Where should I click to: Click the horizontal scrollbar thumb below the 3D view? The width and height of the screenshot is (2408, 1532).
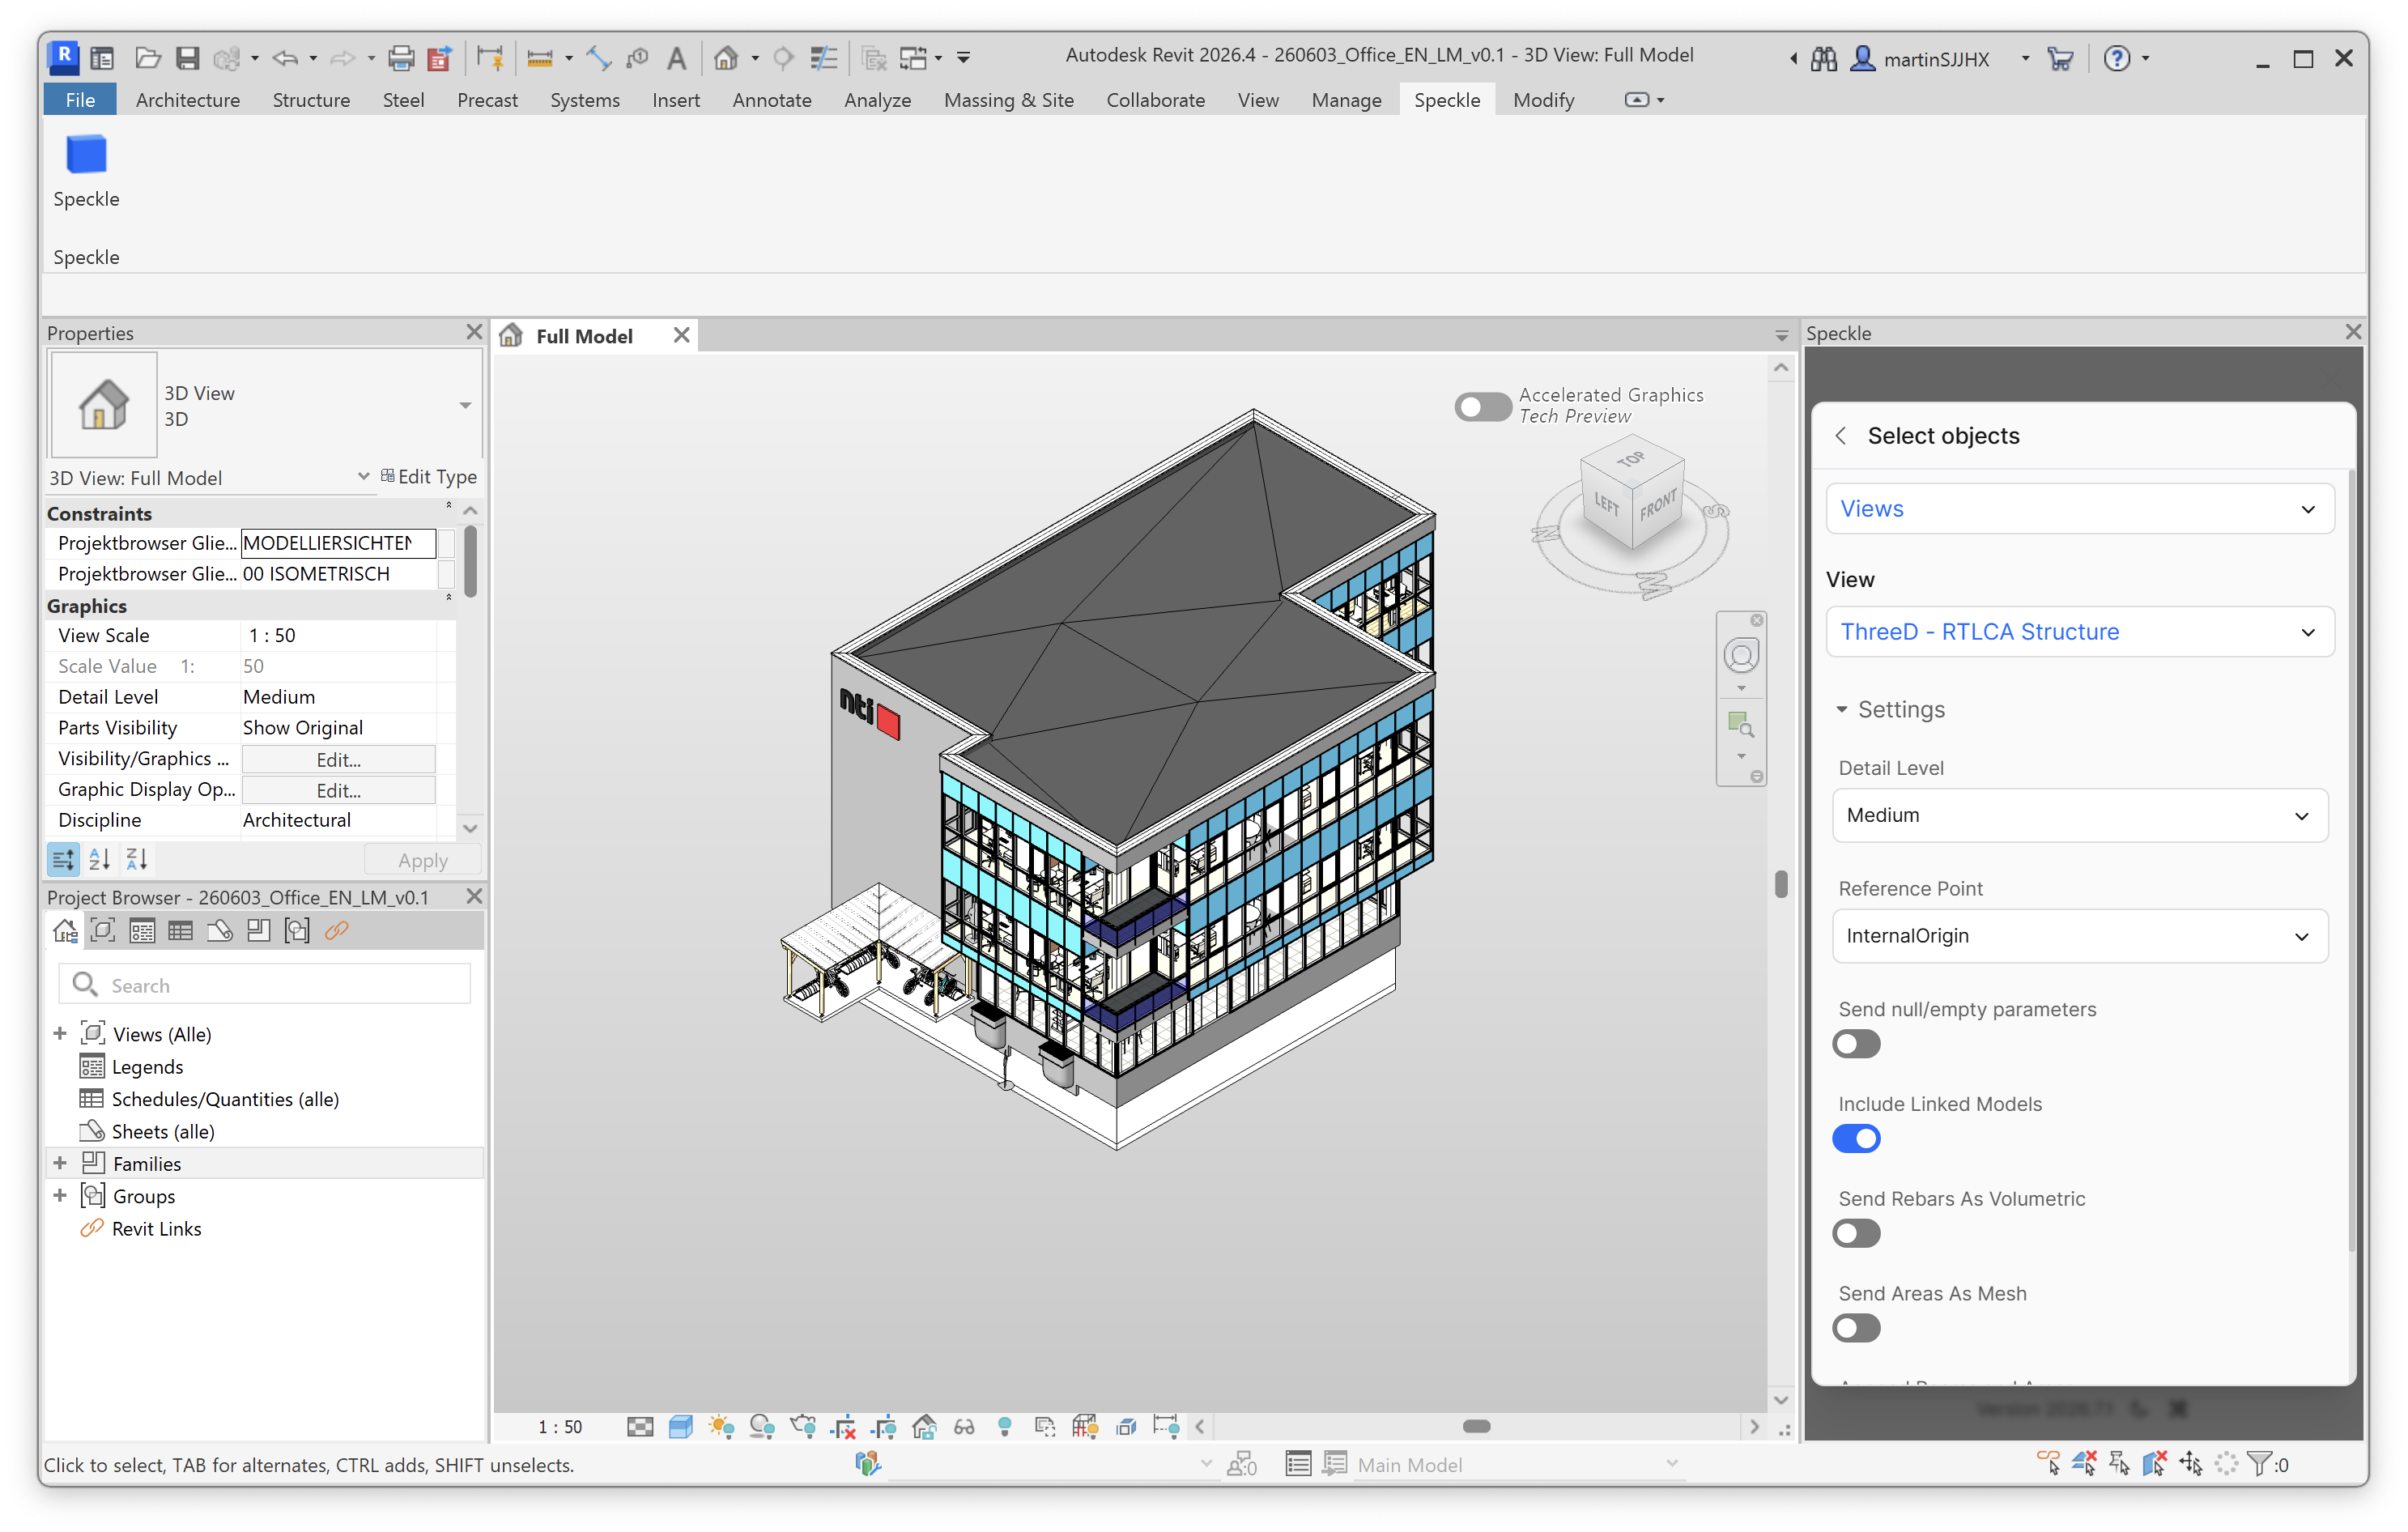[x=1476, y=1427]
